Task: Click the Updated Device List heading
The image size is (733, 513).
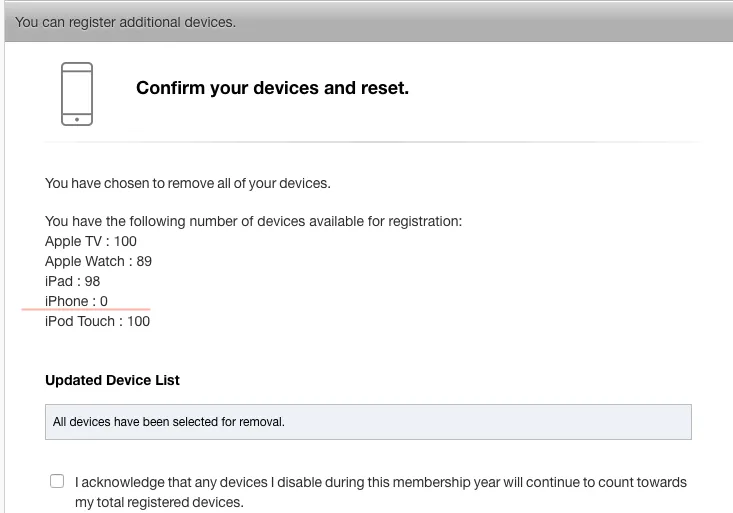Action: (x=112, y=380)
